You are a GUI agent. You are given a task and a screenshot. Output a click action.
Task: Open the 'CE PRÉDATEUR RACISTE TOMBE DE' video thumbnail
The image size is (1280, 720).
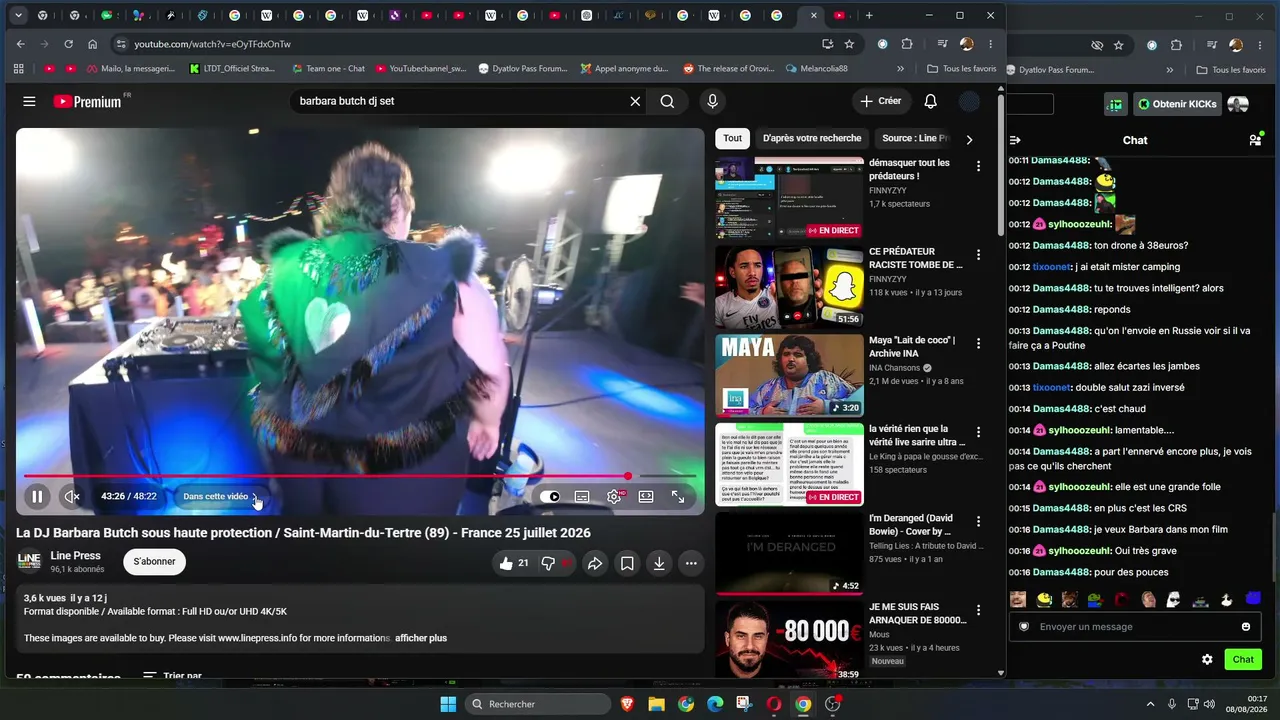(x=789, y=287)
